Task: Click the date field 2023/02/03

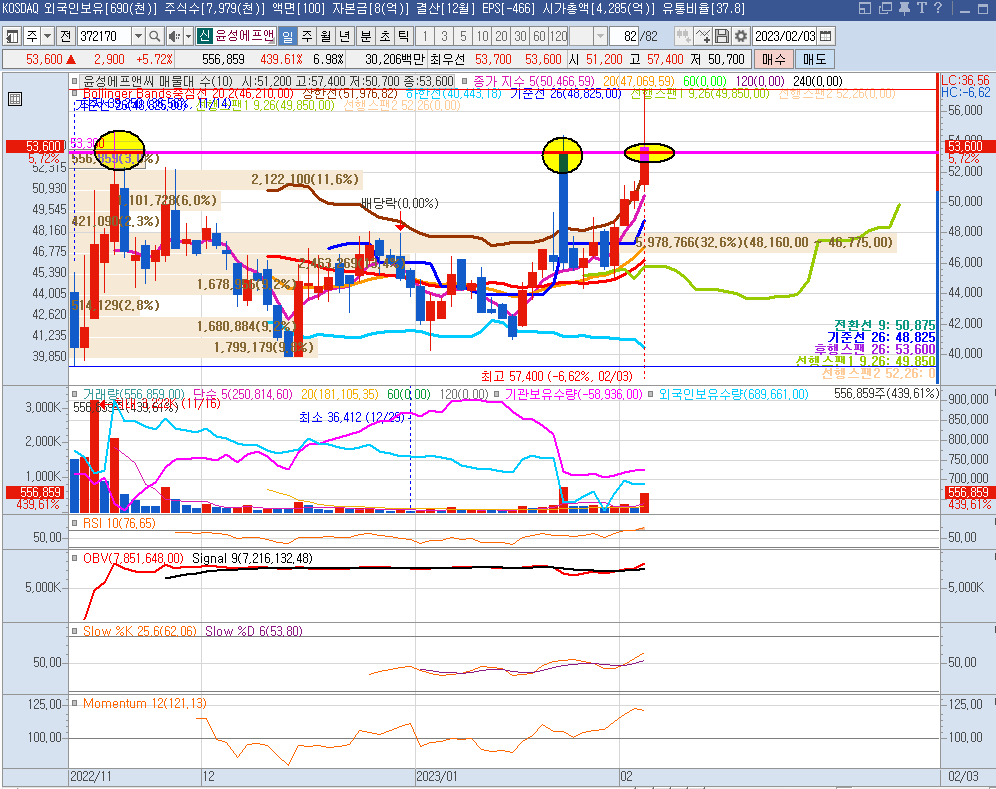Action: [x=785, y=36]
